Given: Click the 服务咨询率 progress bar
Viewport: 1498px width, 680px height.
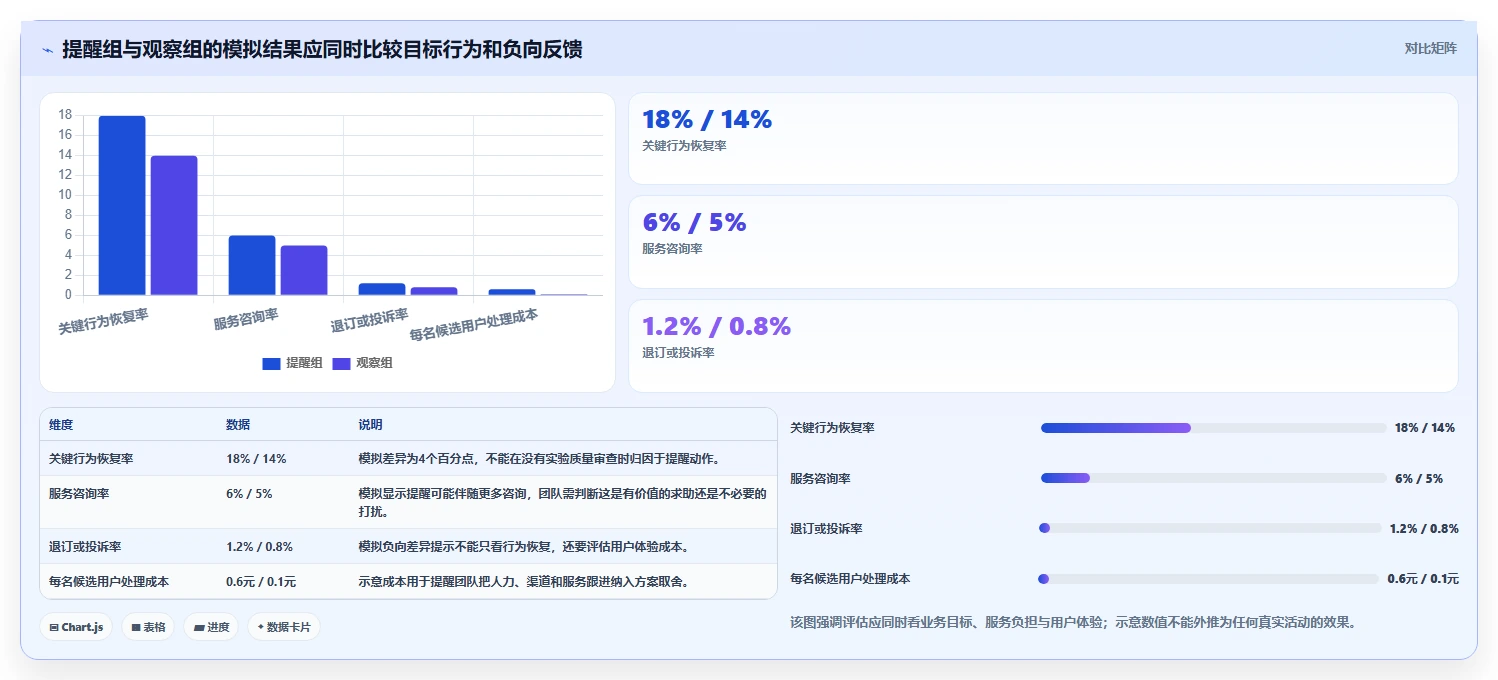Looking at the screenshot, I should coord(1213,478).
